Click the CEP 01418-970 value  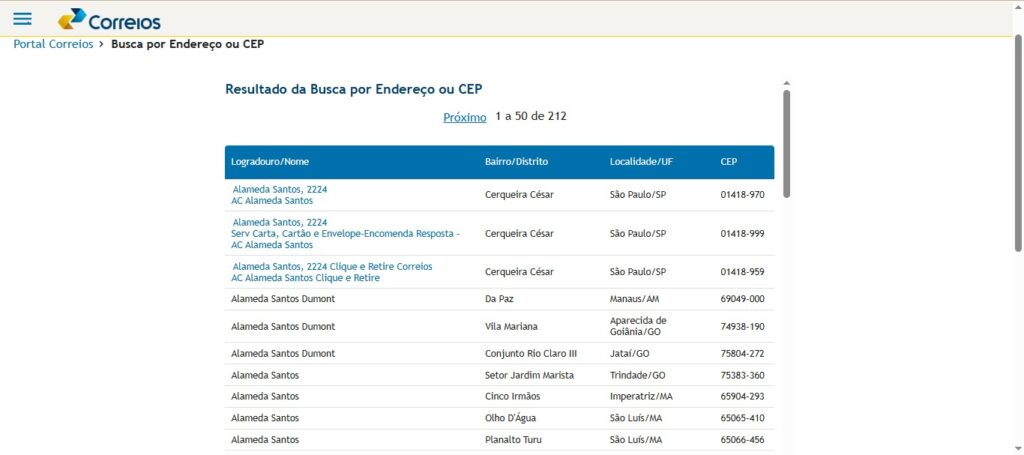(742, 195)
